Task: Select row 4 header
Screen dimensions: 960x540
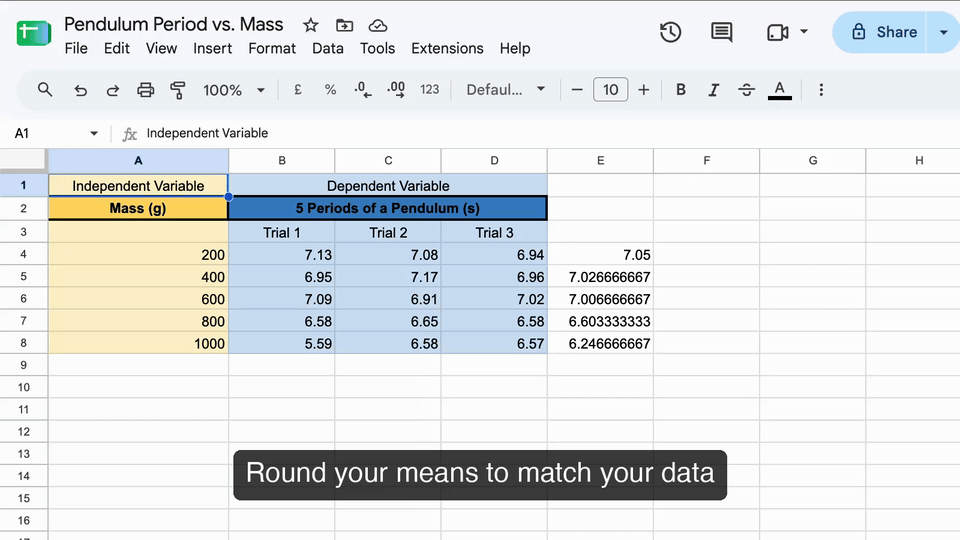Action: coord(23,254)
